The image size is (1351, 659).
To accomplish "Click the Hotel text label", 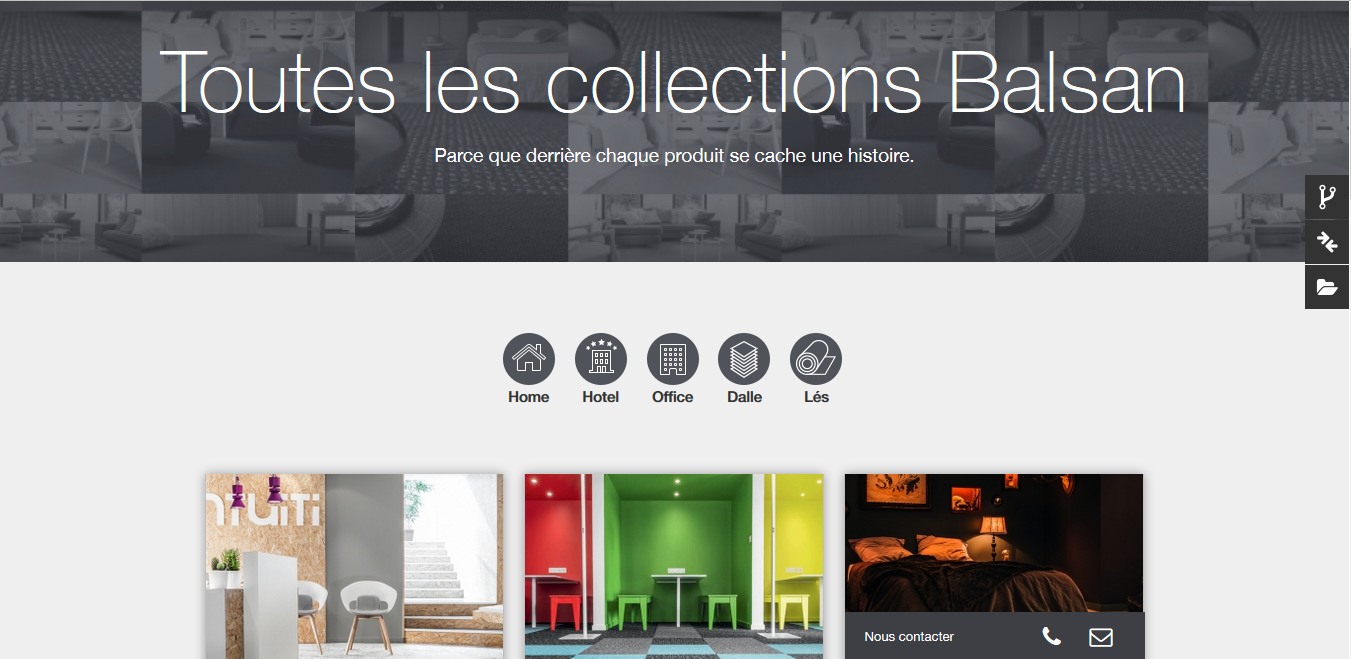I will (x=600, y=397).
